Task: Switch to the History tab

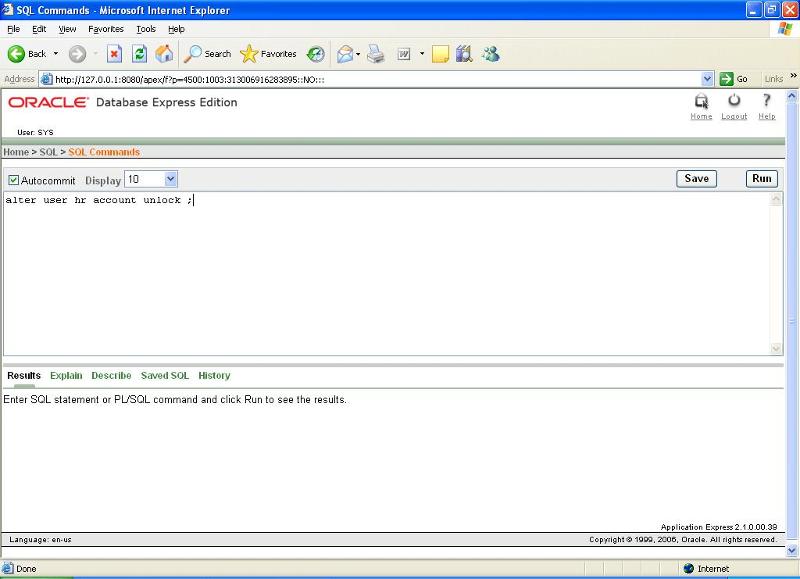Action: (x=214, y=375)
